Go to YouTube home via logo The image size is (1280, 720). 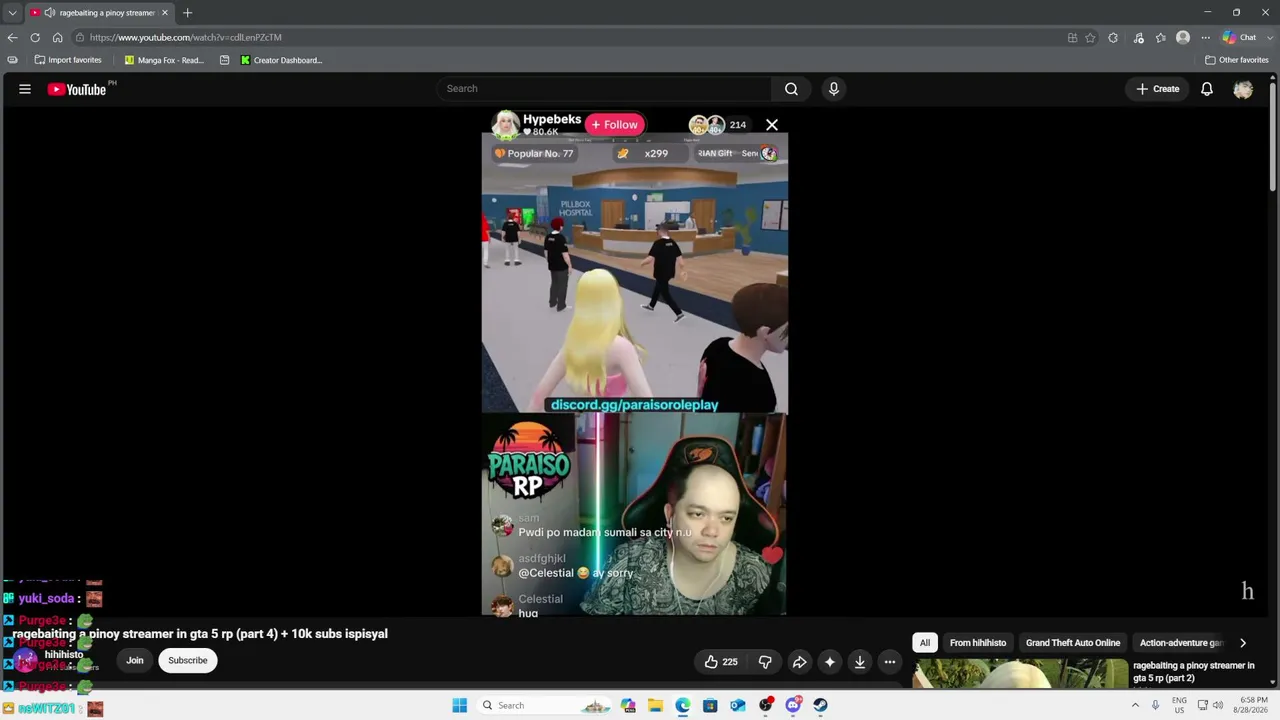point(77,89)
